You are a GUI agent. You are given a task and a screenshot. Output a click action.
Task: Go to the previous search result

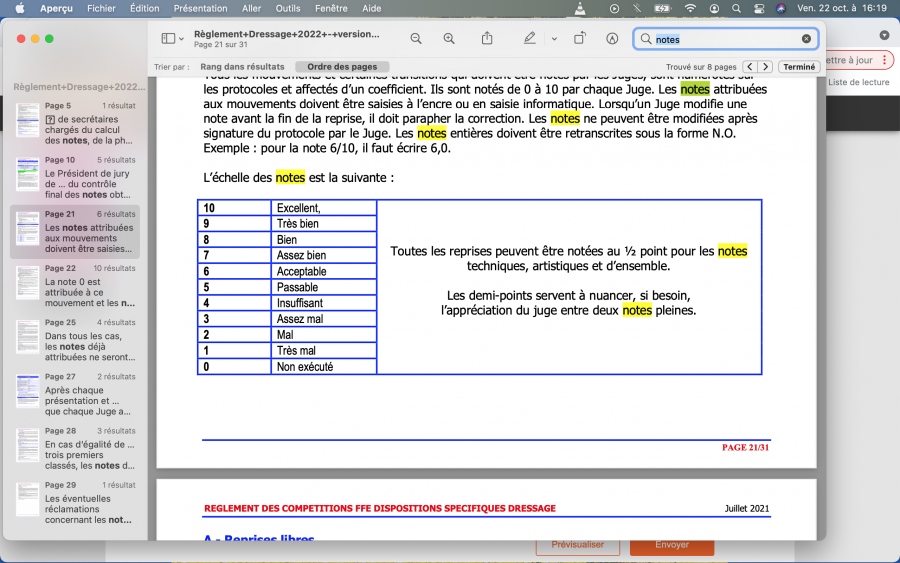[750, 67]
